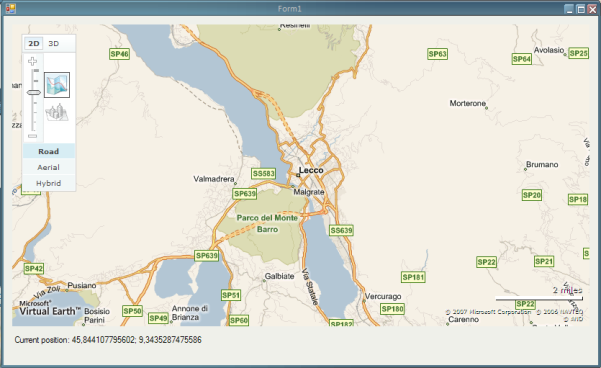Click the Morterone town label
The width and height of the screenshot is (601, 368).
tap(468, 103)
